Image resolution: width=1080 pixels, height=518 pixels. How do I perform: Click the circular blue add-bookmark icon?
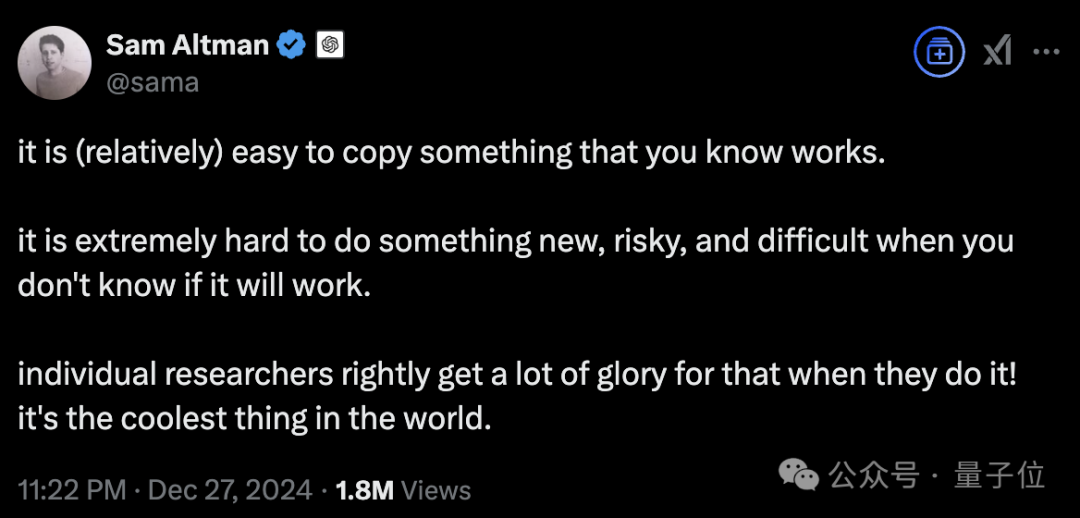click(x=939, y=52)
